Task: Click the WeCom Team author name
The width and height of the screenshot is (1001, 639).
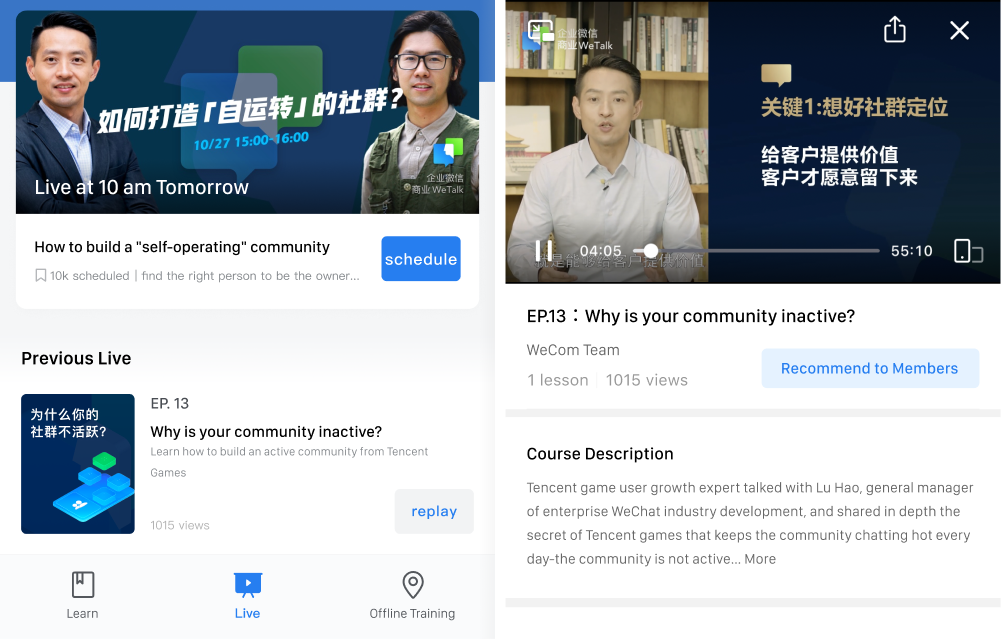Action: pos(573,350)
